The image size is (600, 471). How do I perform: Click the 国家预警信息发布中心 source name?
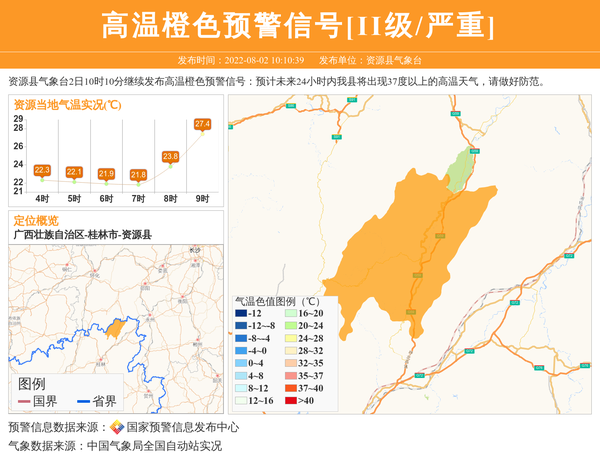tap(183, 427)
